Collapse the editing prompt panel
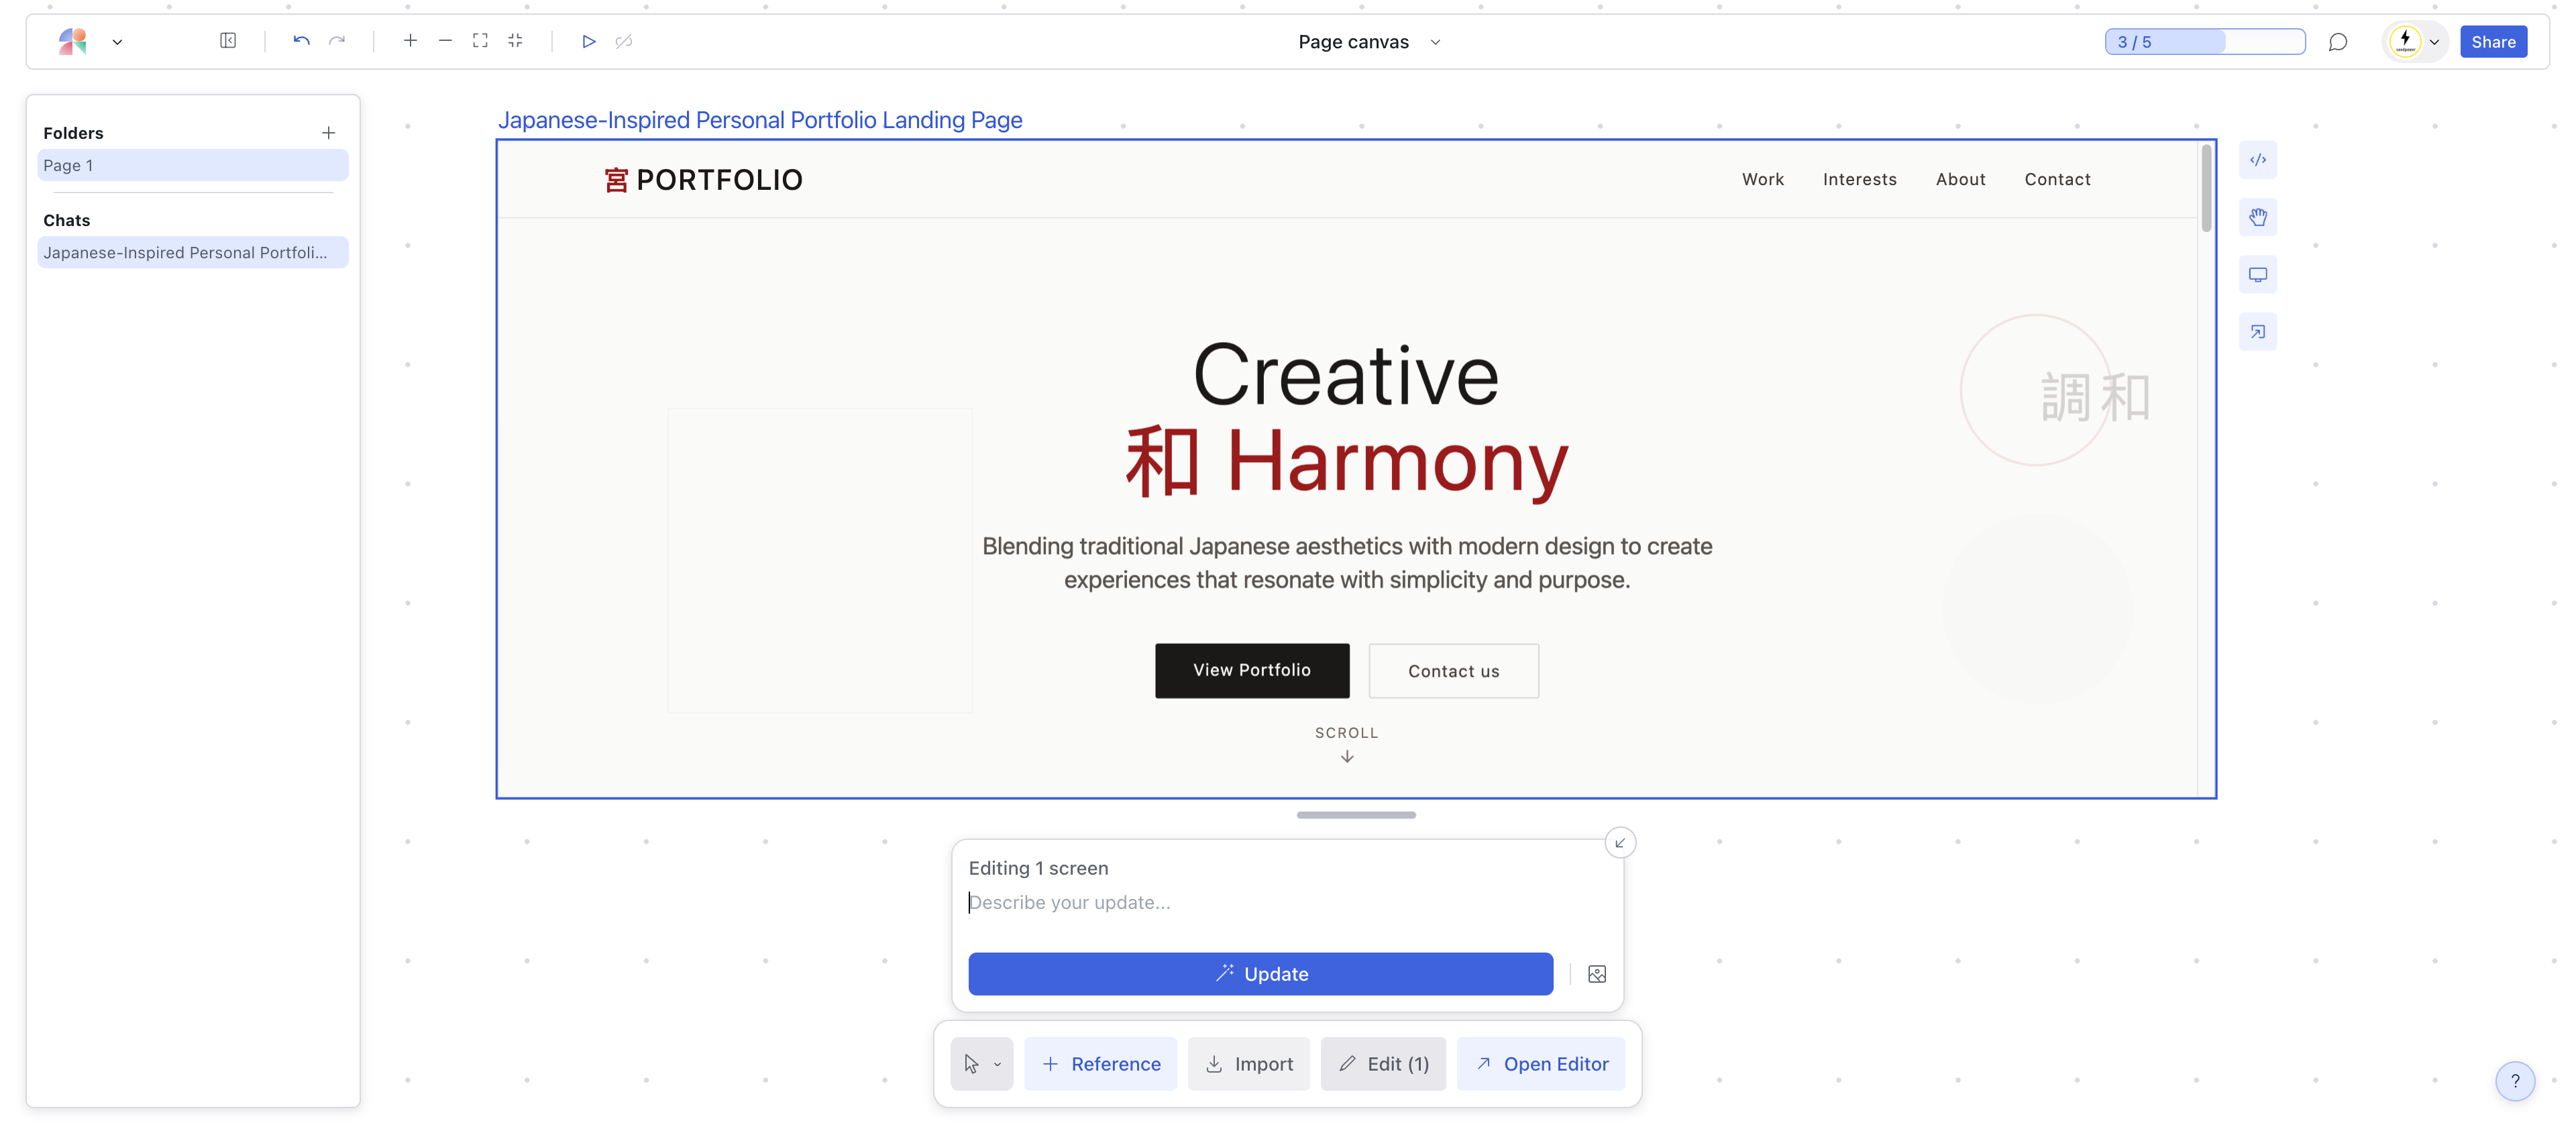 (x=1620, y=843)
